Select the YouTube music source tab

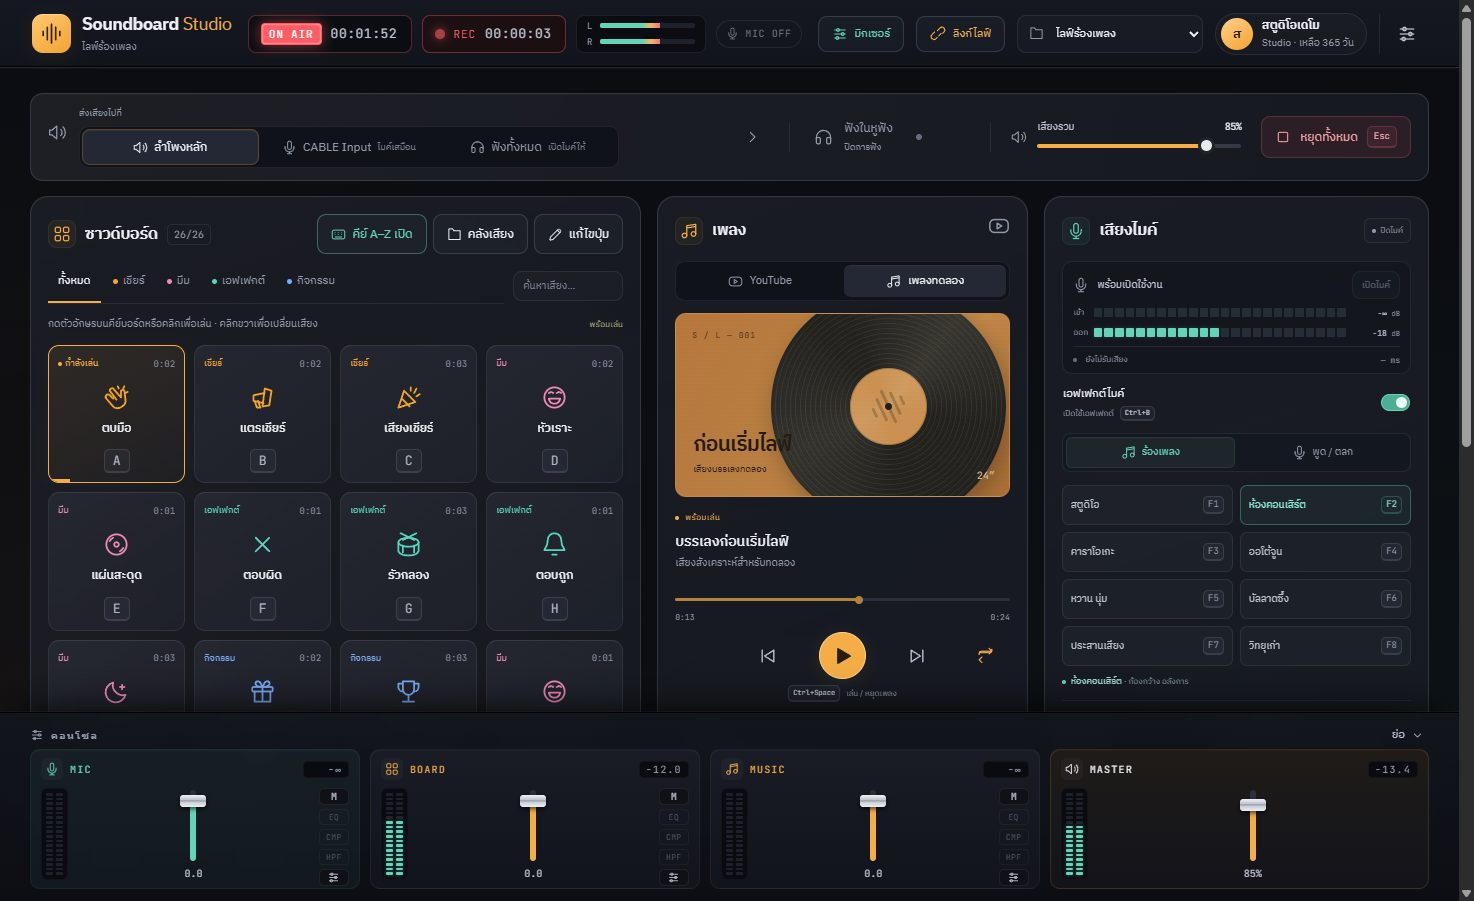760,281
